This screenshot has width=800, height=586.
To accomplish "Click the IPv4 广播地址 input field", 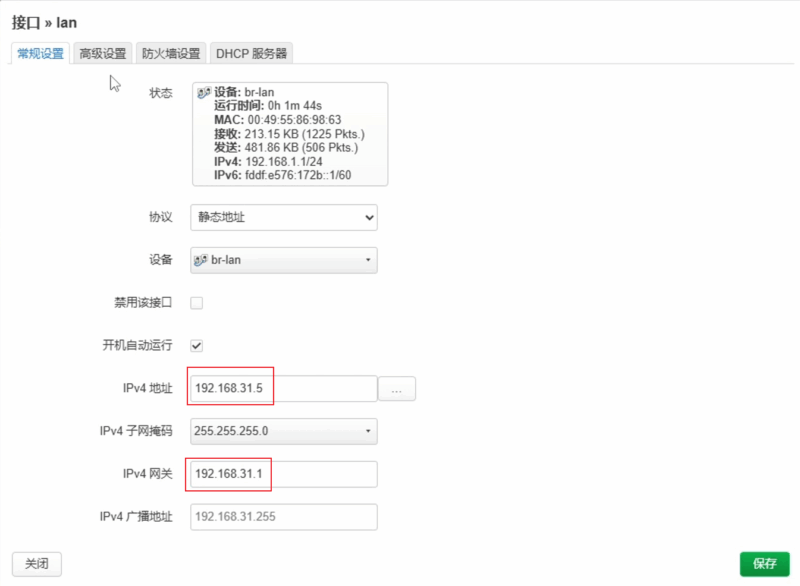I will [x=284, y=517].
